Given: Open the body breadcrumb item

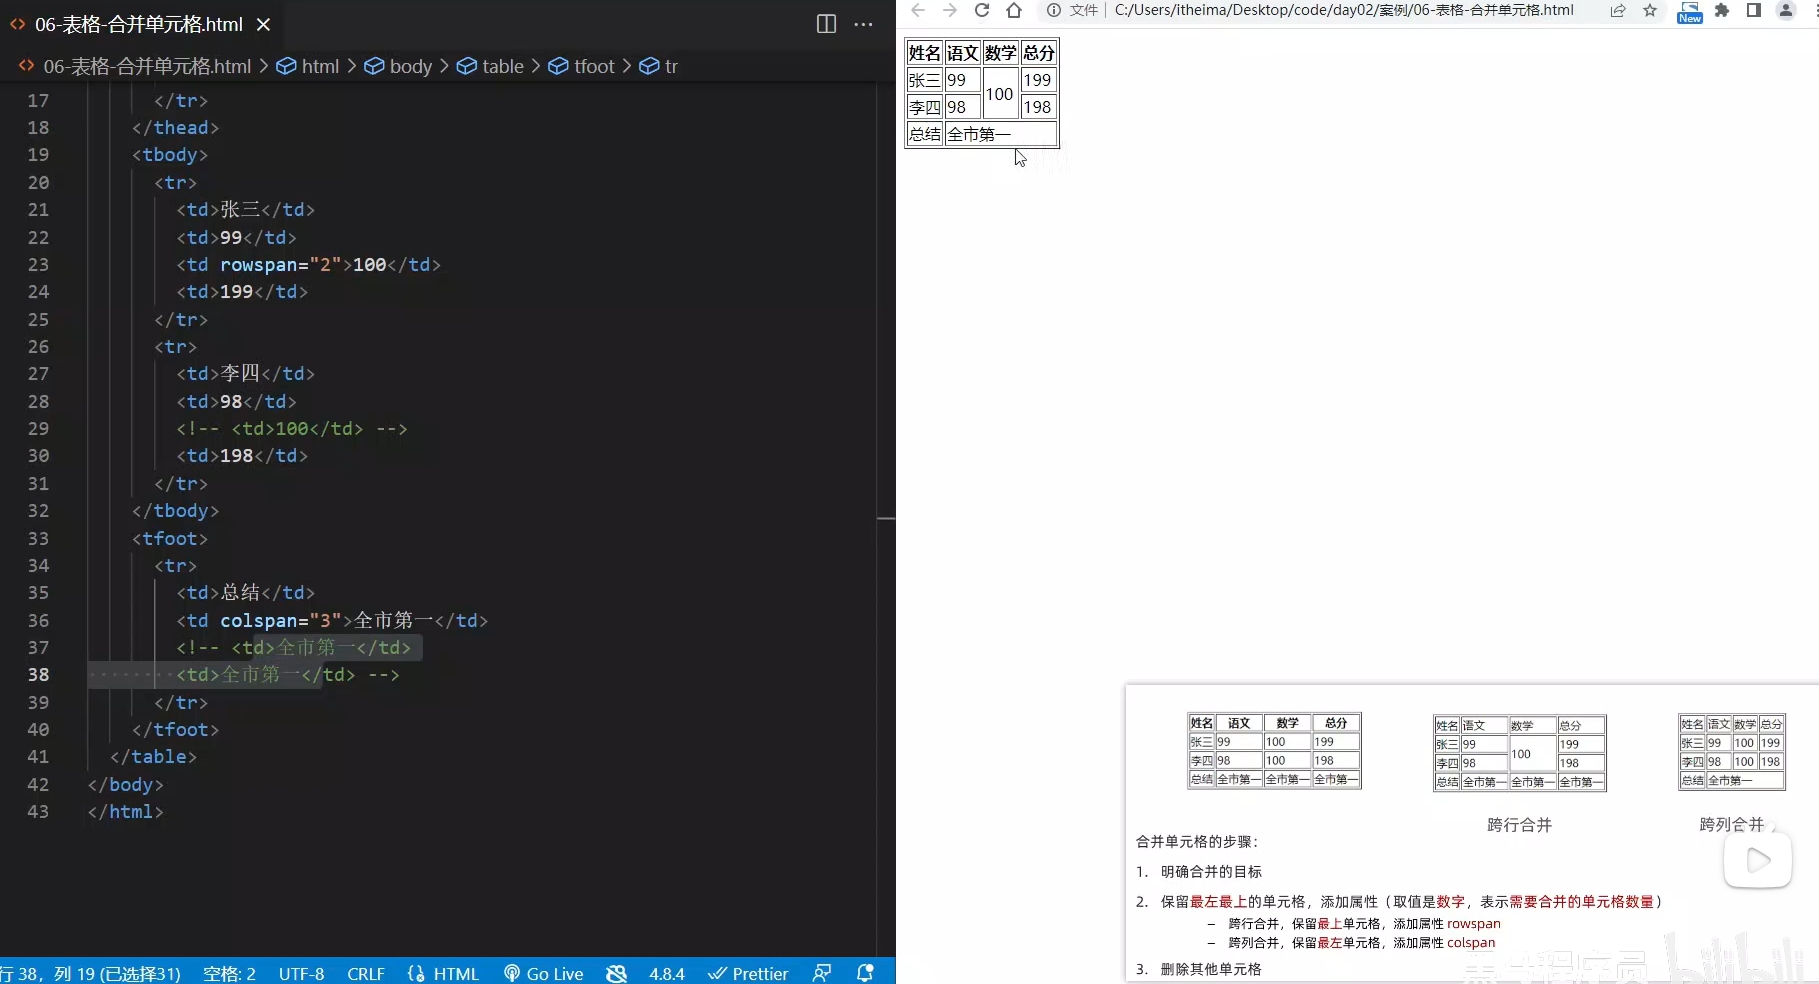Looking at the screenshot, I should 398,66.
